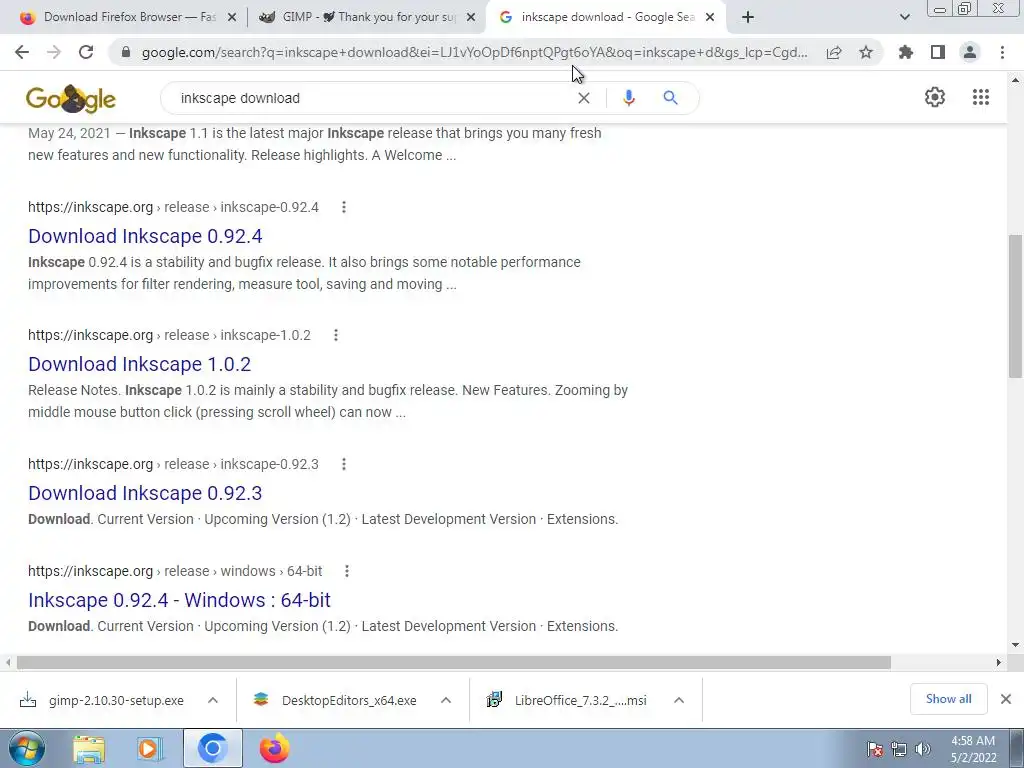Close the GIMP tab
Image resolution: width=1024 pixels, height=768 pixels.
(x=471, y=18)
